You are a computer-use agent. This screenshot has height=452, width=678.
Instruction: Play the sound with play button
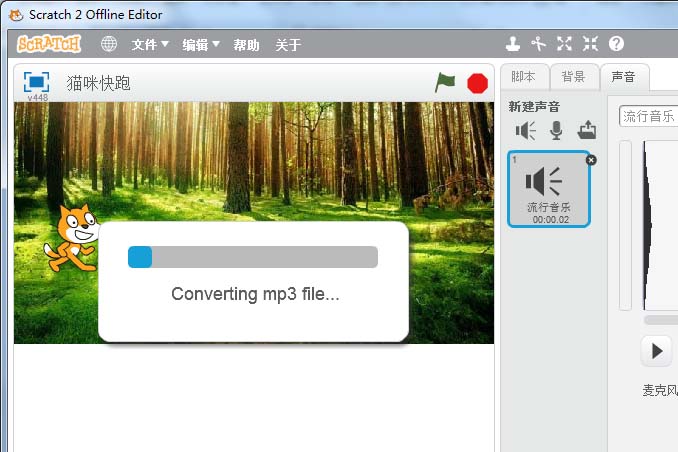[657, 351]
